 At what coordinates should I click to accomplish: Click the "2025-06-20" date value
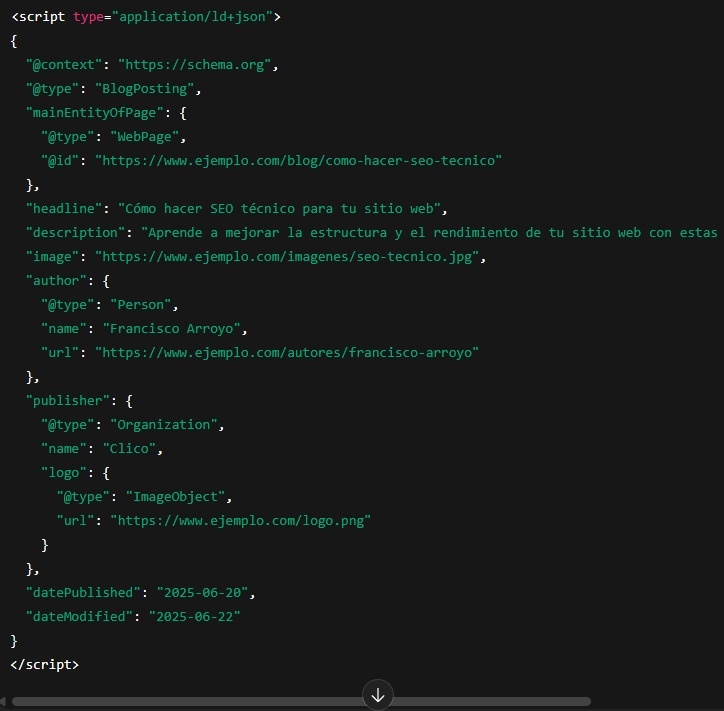pyautogui.click(x=203, y=593)
